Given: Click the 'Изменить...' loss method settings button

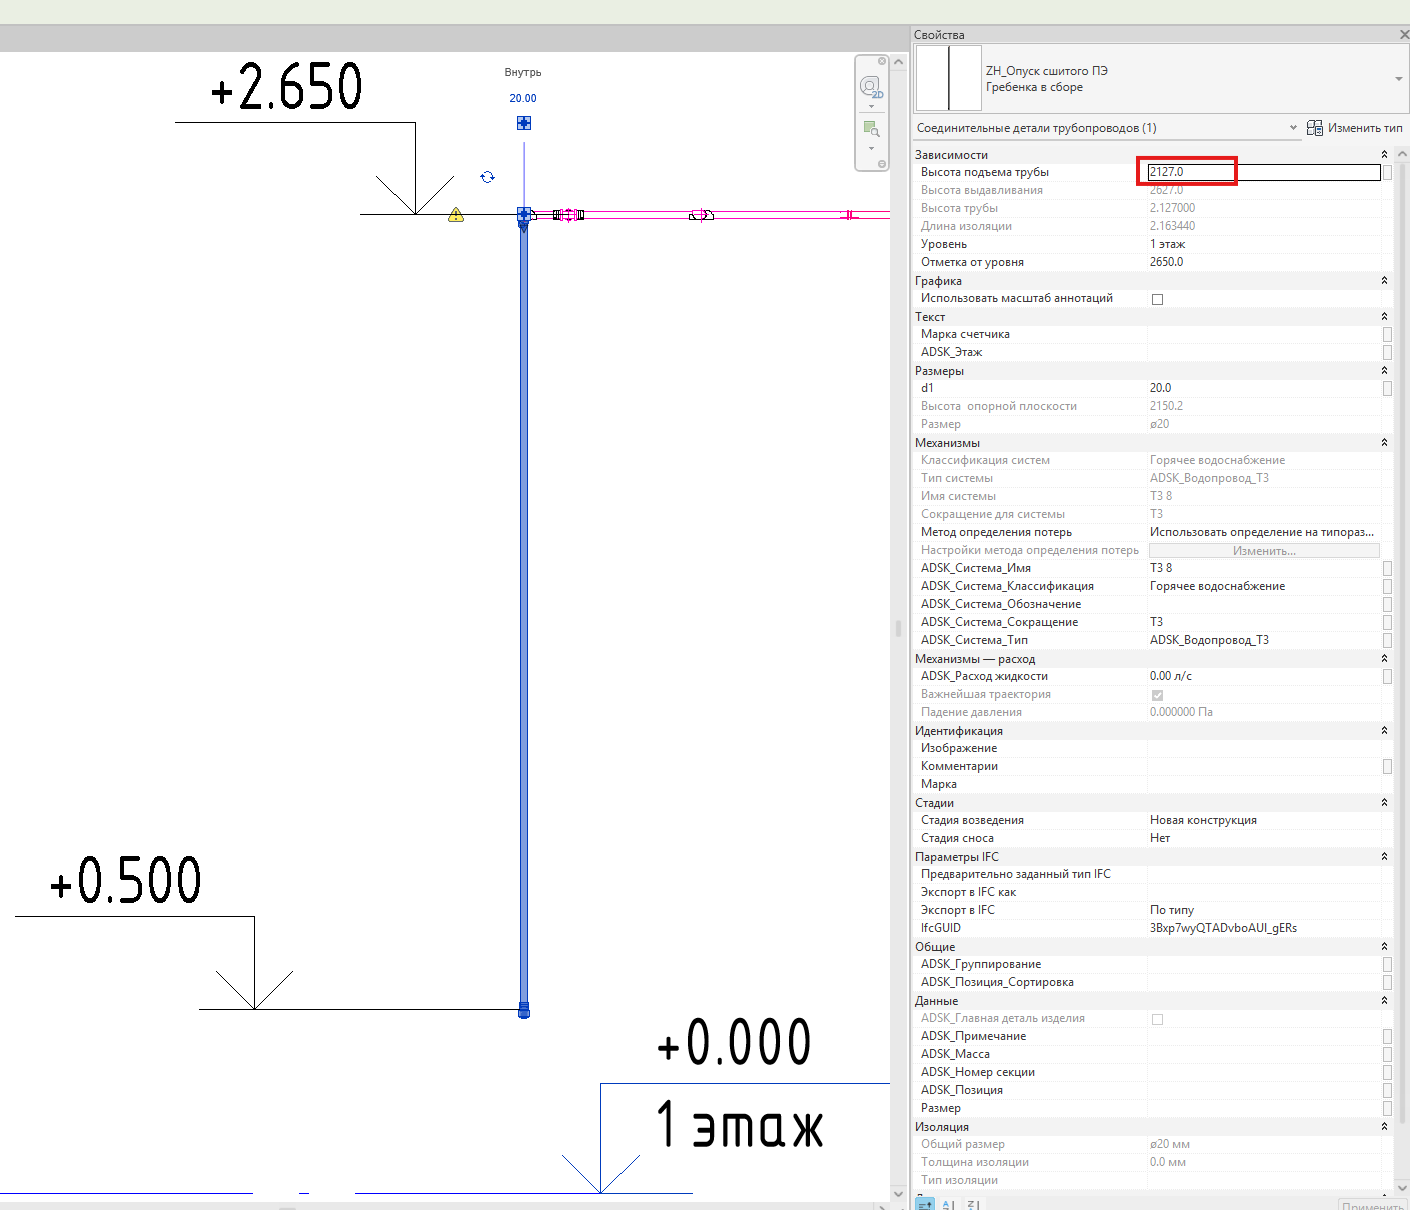Looking at the screenshot, I should coord(1264,551).
